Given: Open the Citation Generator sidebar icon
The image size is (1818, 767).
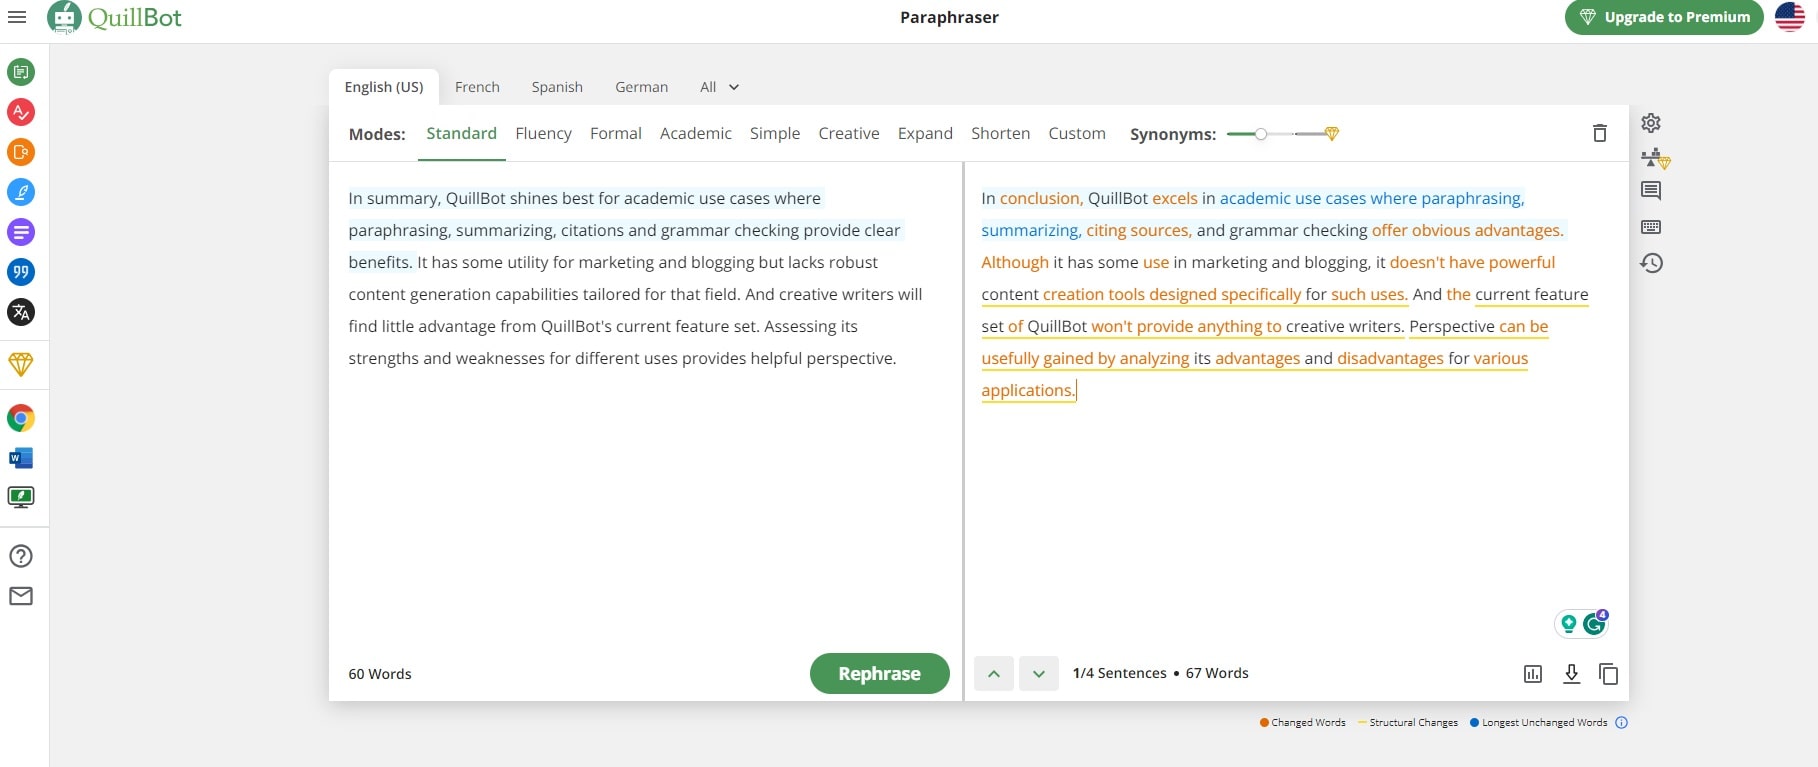Looking at the screenshot, I should (x=21, y=272).
